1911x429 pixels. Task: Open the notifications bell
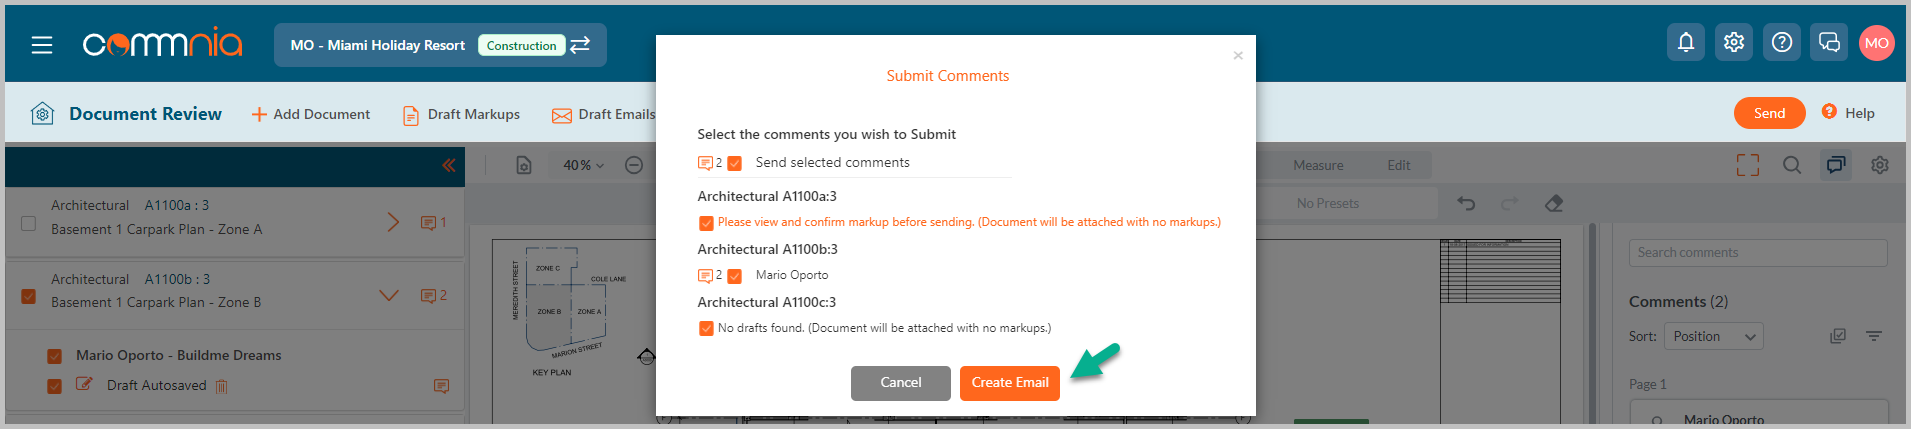tap(1686, 42)
